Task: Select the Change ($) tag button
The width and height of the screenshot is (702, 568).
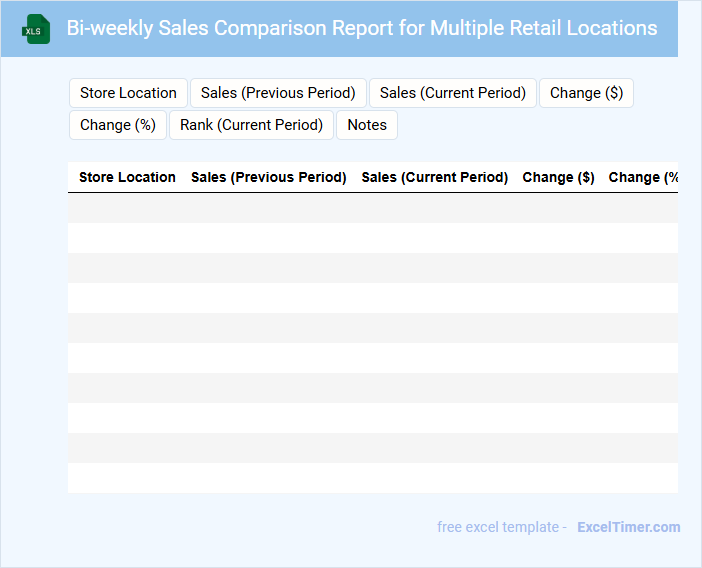Action: click(586, 93)
